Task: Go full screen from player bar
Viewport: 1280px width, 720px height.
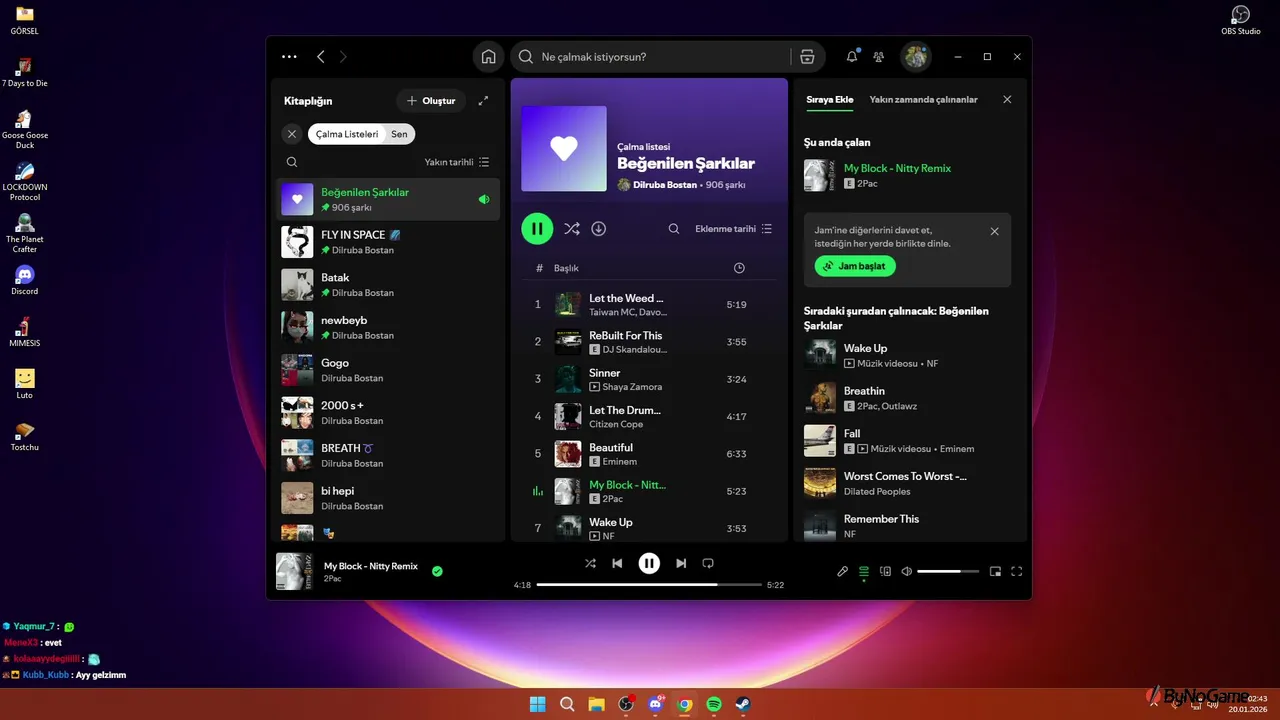Action: 1017,572
